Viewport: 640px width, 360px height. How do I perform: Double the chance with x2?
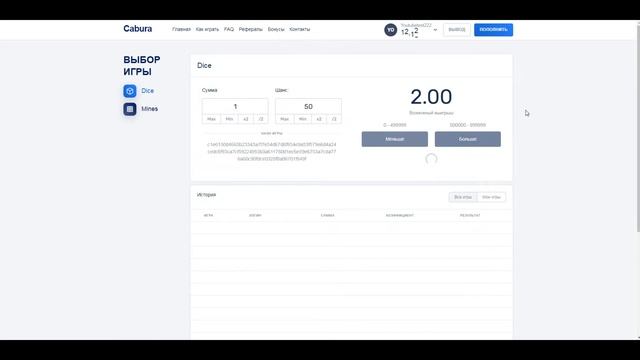tap(319, 119)
